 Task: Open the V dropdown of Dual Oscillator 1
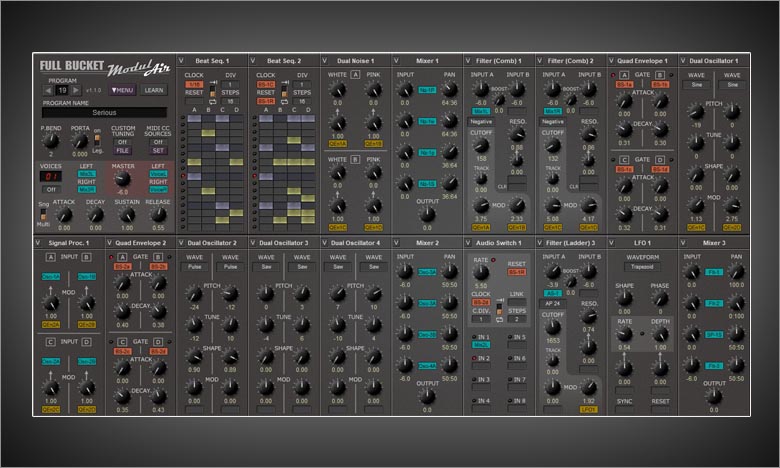pos(682,61)
